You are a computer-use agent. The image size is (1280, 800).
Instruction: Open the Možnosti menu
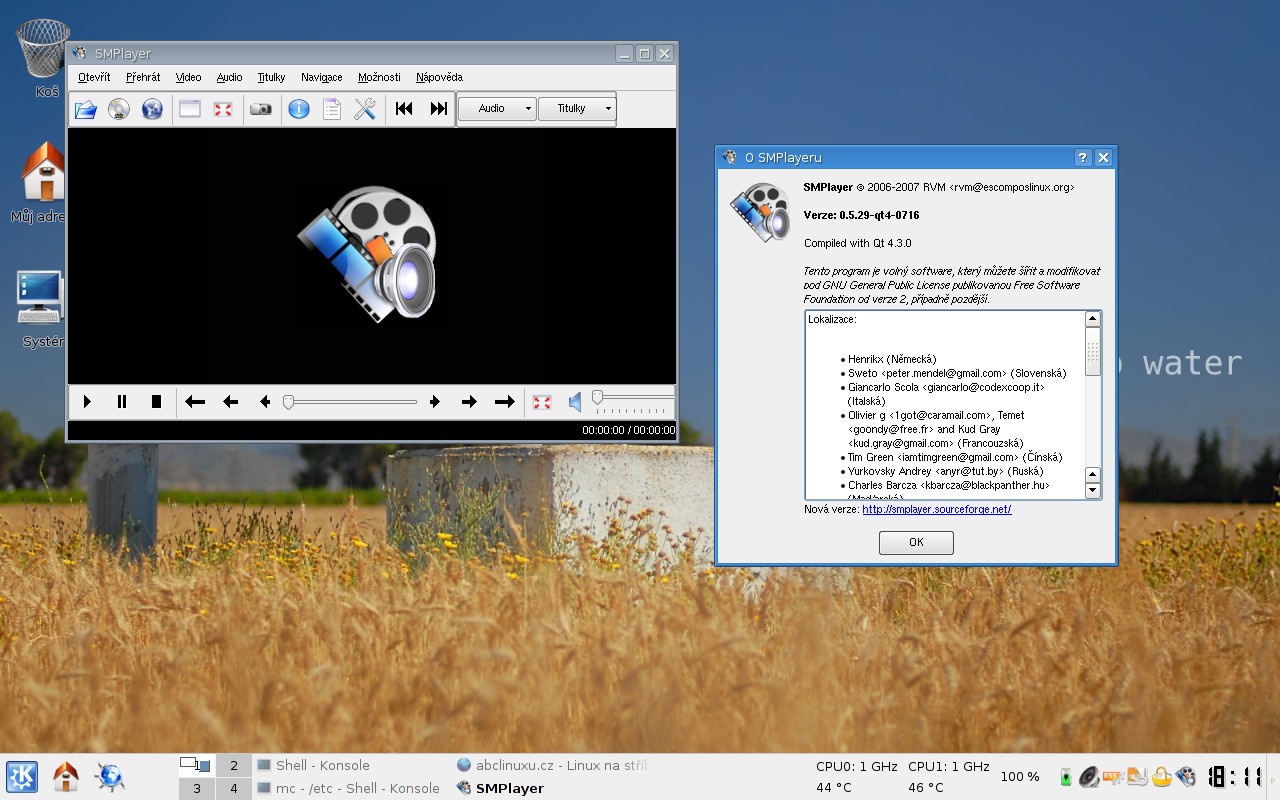pyautogui.click(x=379, y=77)
